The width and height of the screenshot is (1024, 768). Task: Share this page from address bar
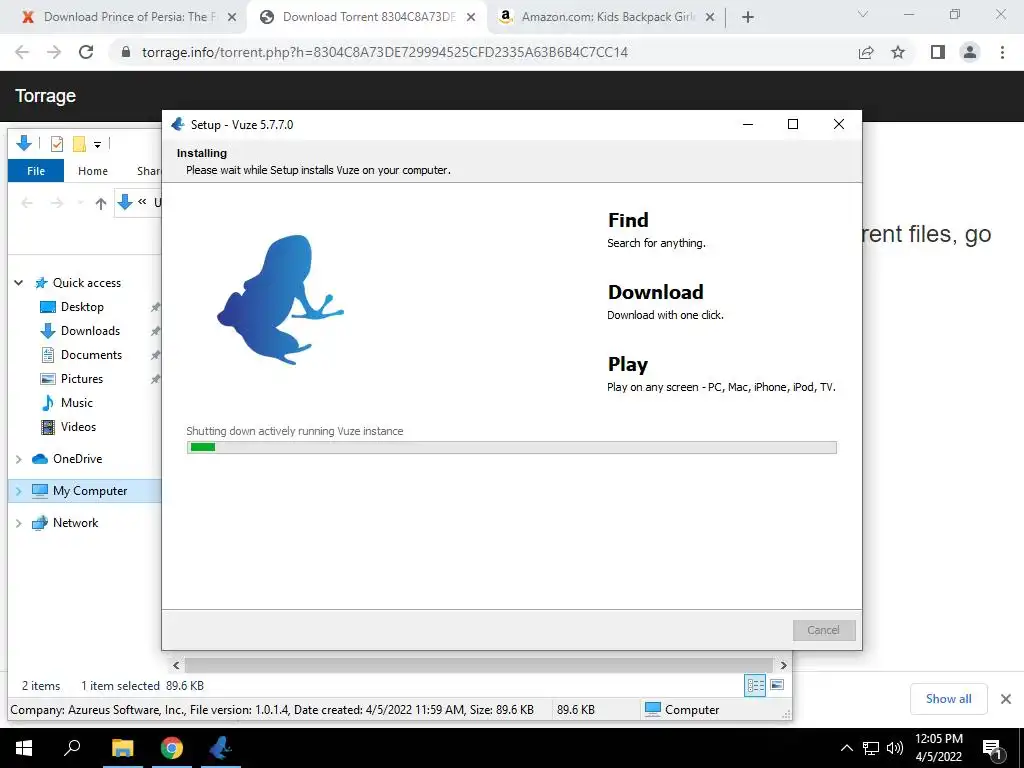point(866,52)
